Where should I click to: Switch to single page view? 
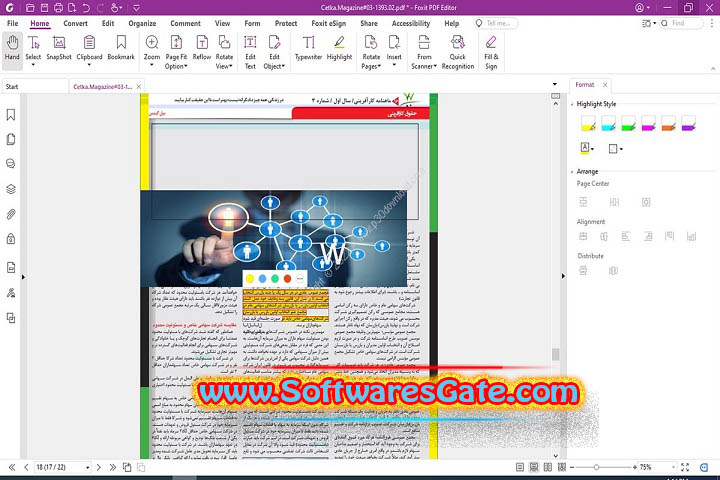[520, 467]
